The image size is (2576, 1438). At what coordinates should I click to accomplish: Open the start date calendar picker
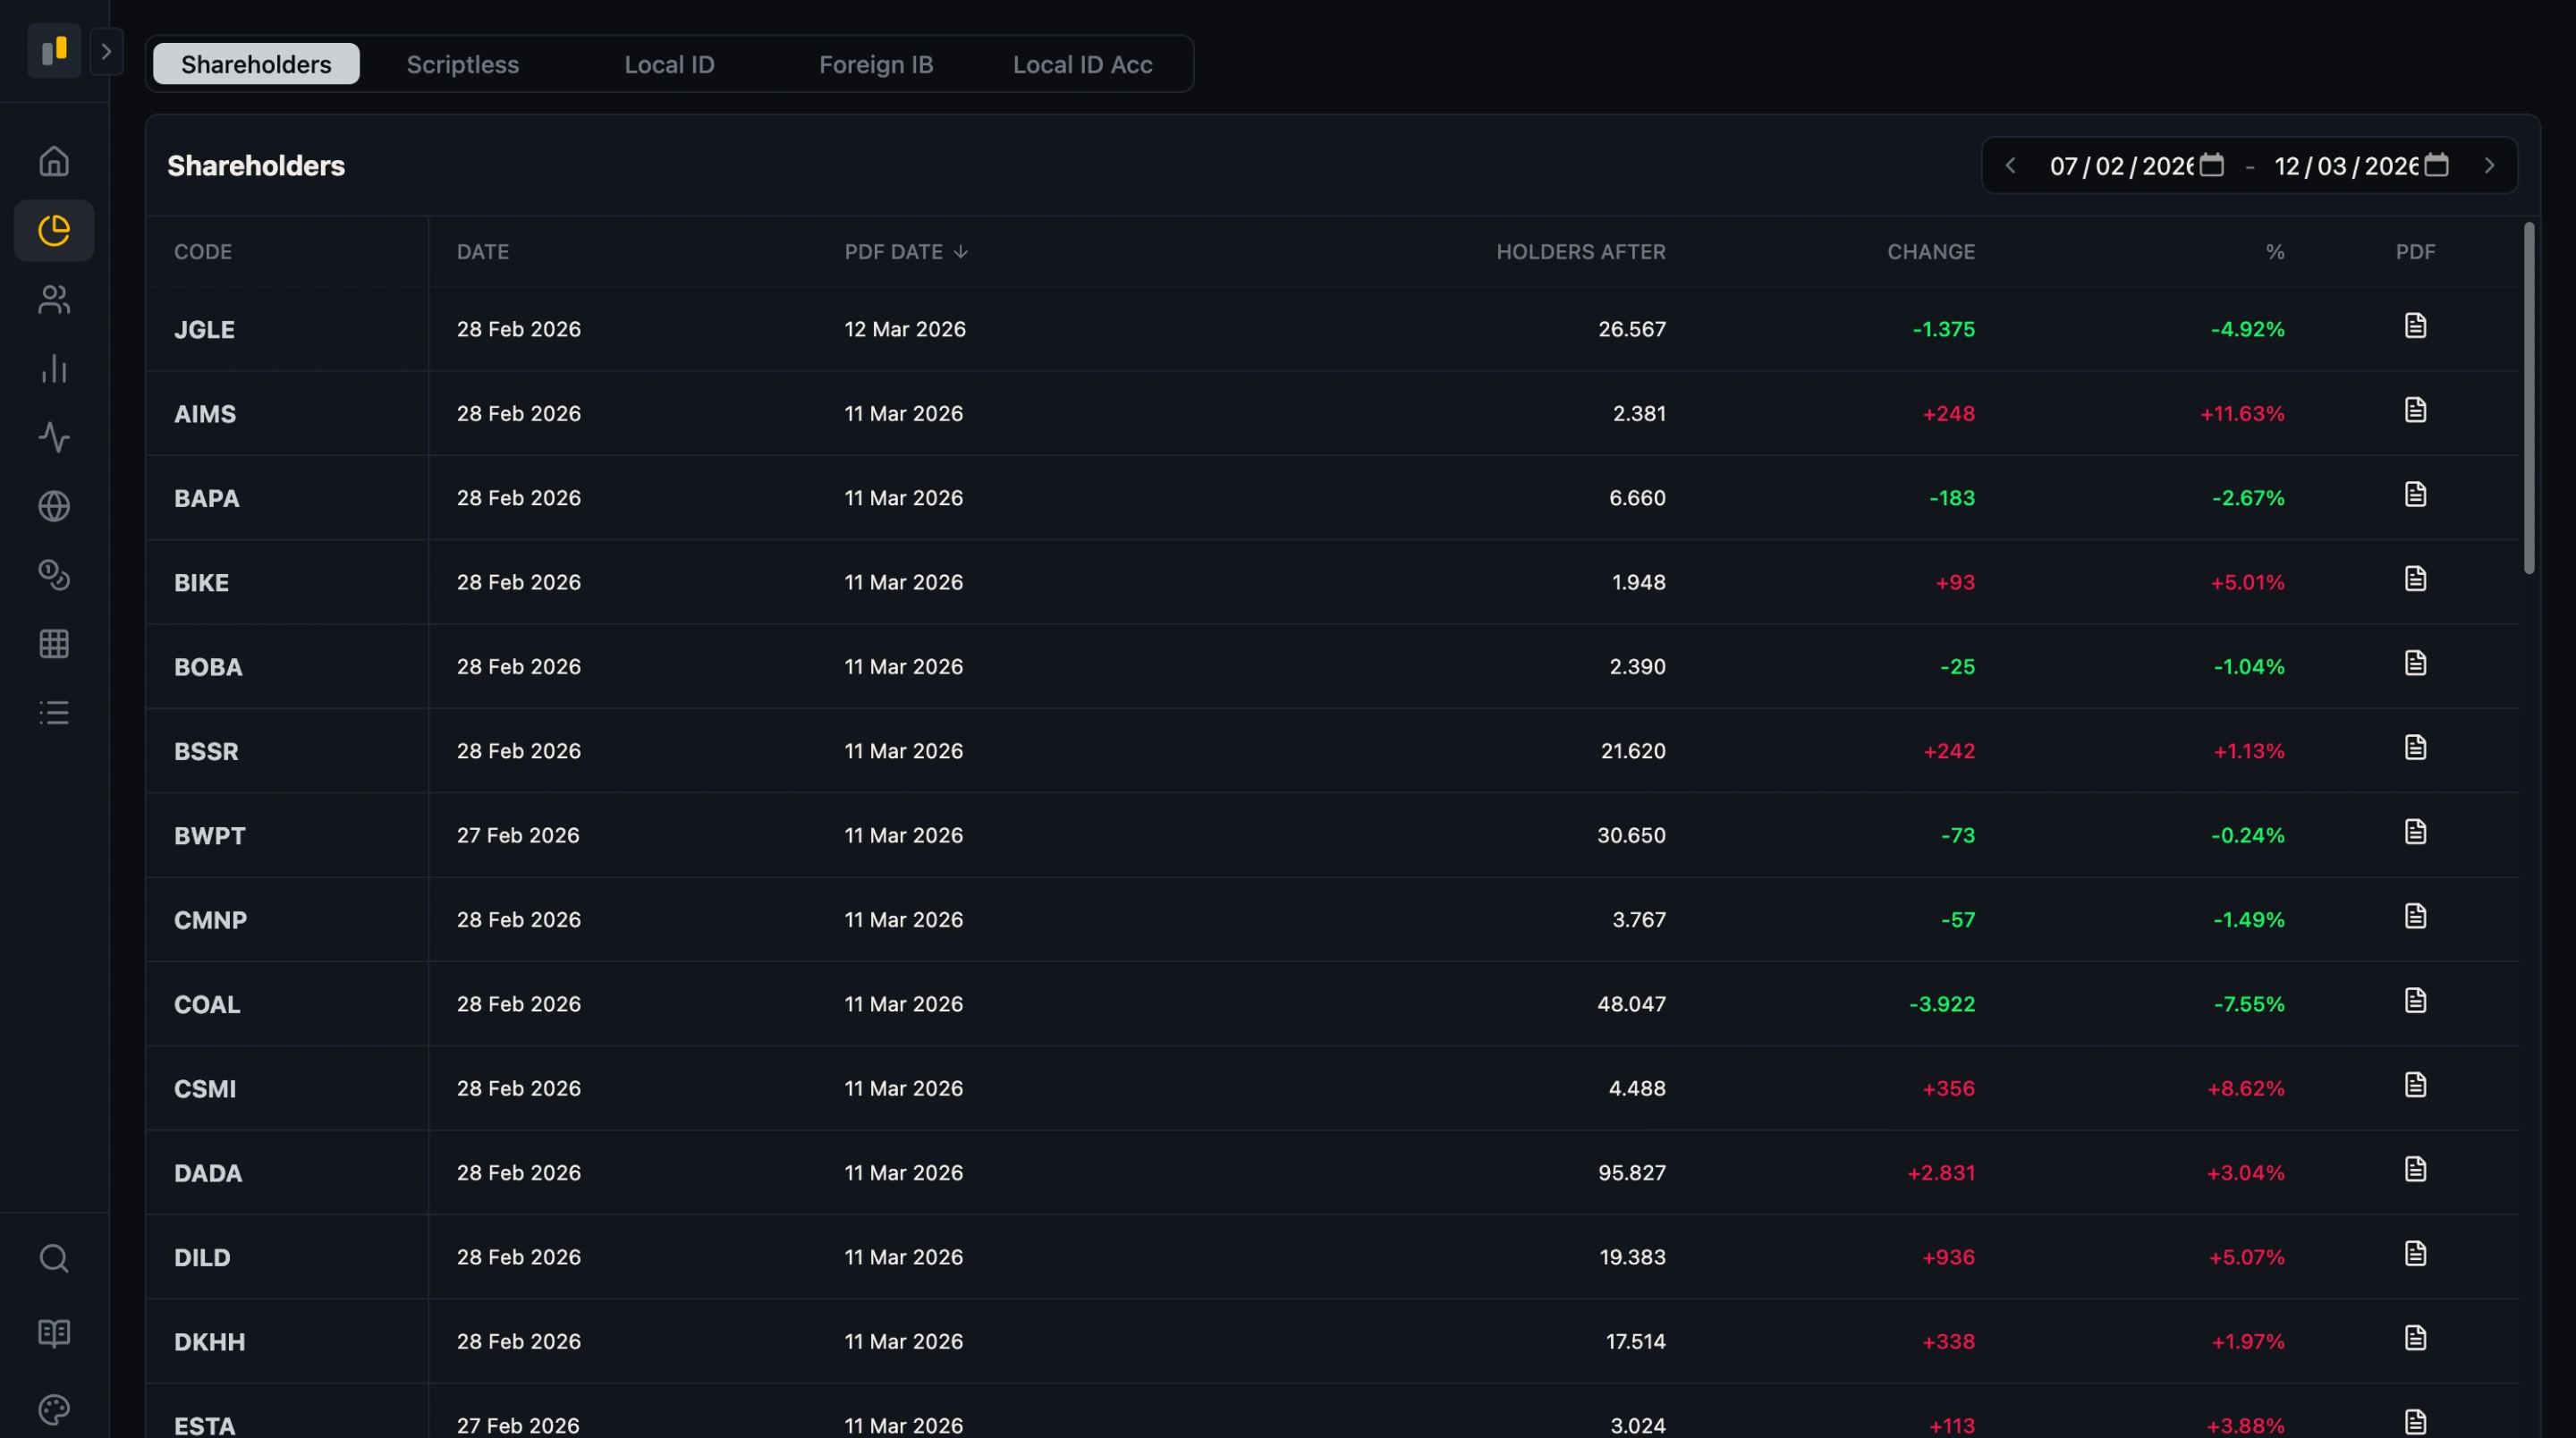coord(2210,165)
